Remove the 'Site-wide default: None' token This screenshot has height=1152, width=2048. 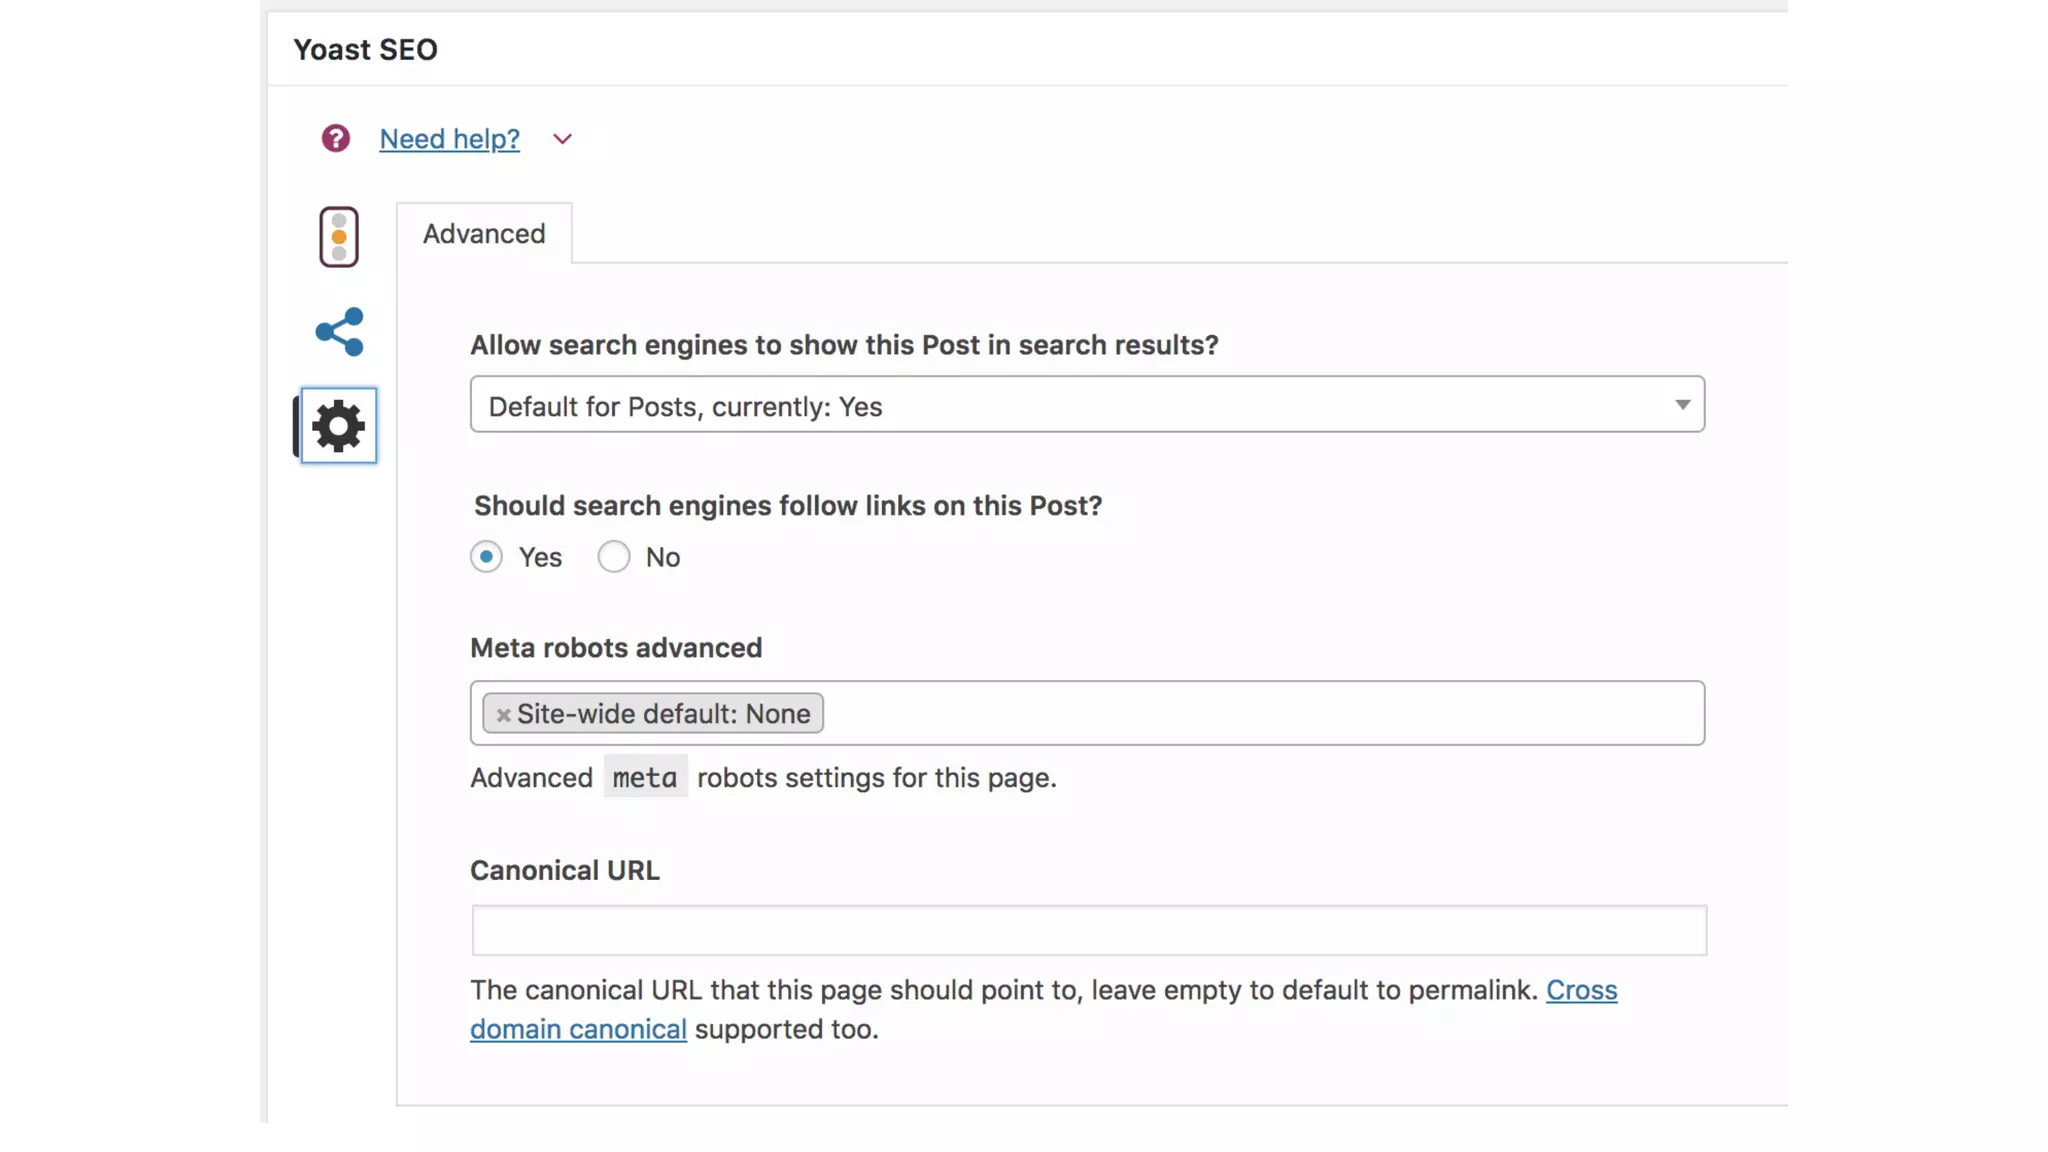pos(503,715)
